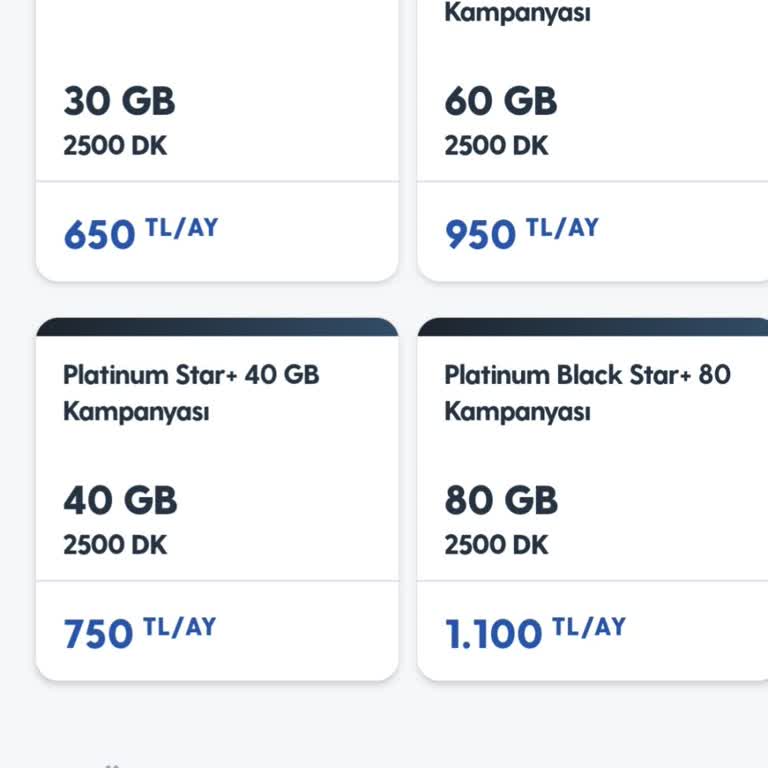Image resolution: width=768 pixels, height=768 pixels.
Task: Click 2500 DK under 40 GB
Action: point(115,545)
